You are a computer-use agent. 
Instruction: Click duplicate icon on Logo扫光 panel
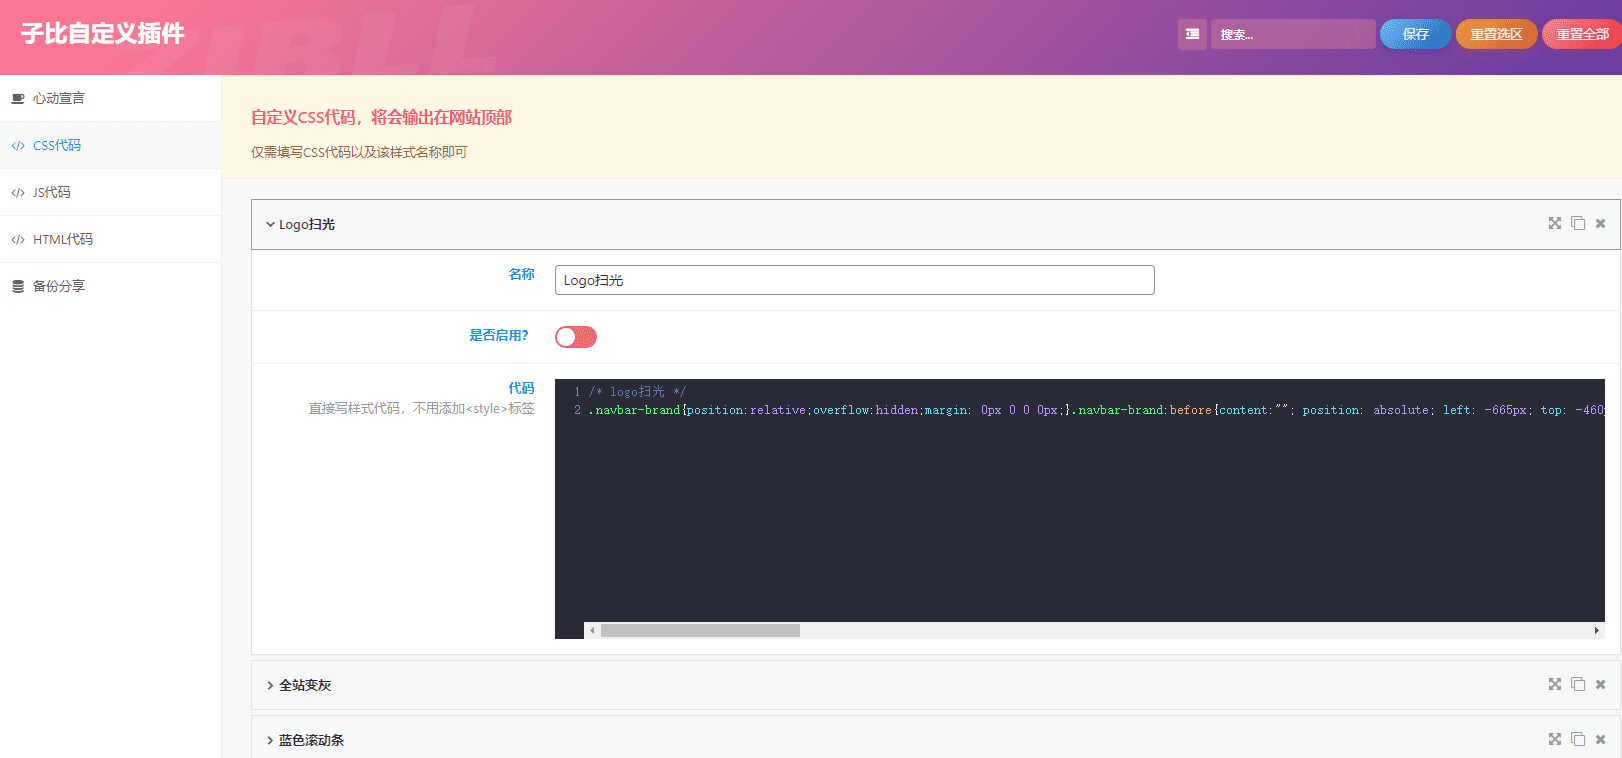pos(1578,223)
